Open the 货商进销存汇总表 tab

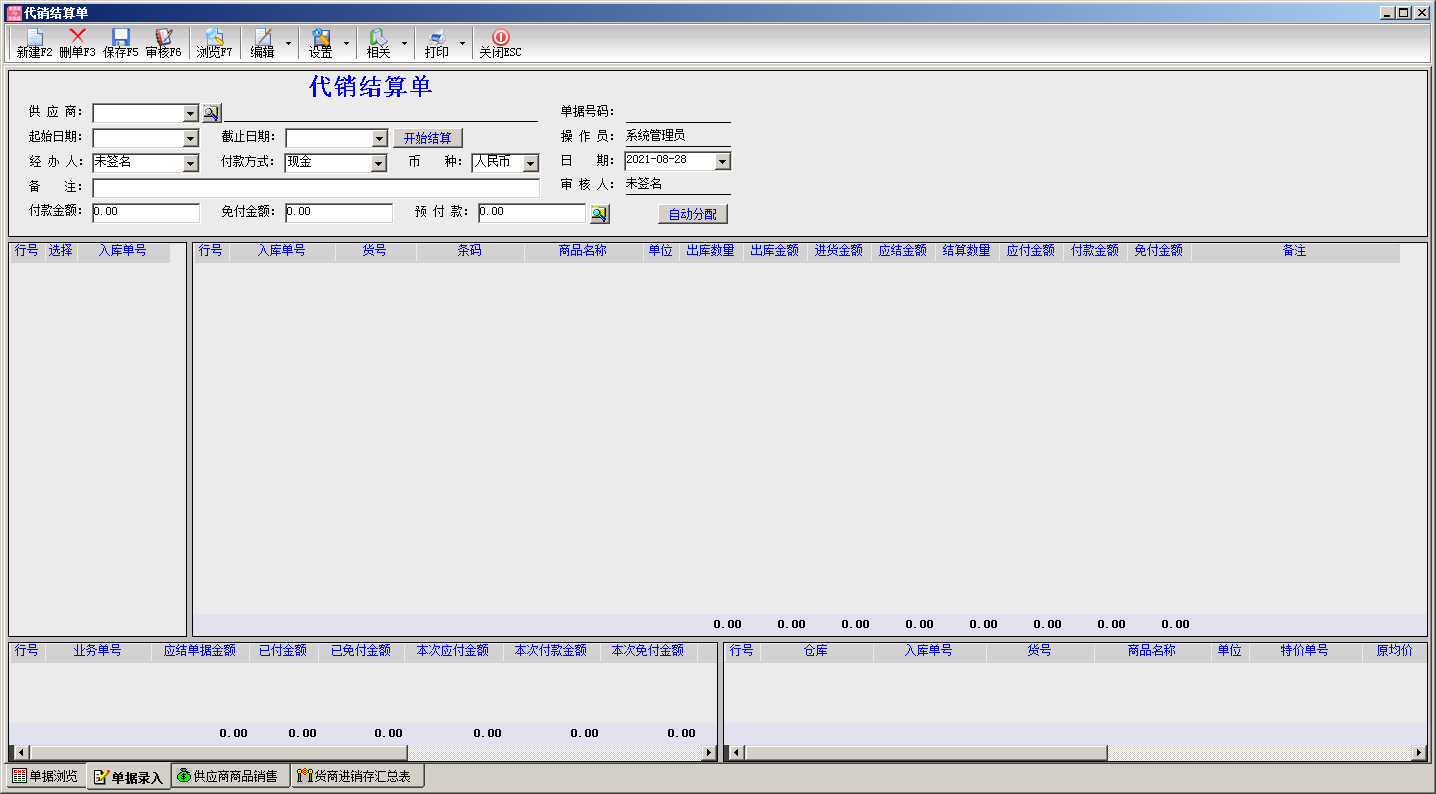tap(360, 776)
